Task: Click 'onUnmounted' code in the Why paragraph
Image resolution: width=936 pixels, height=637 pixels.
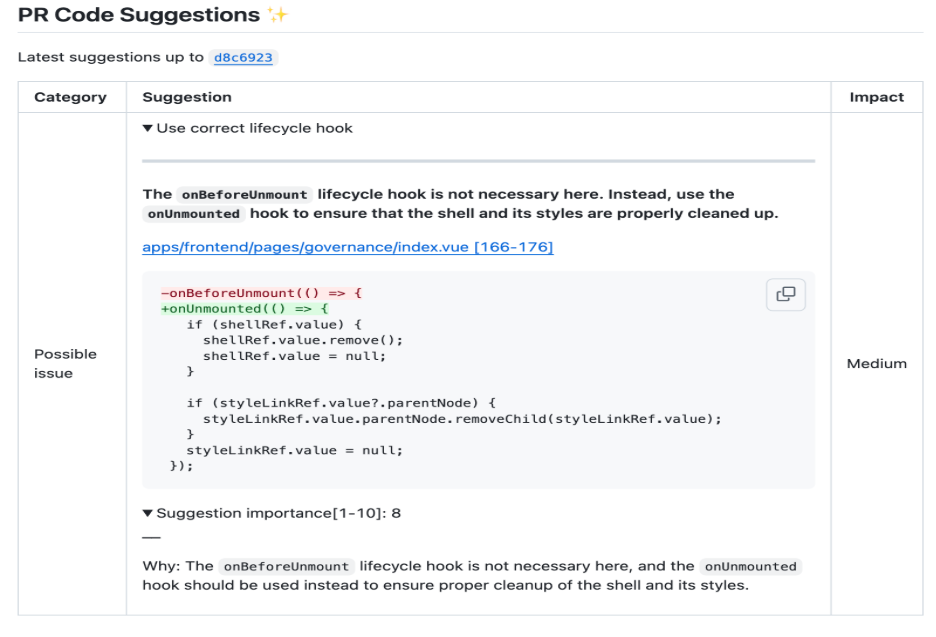Action: [x=750, y=567]
